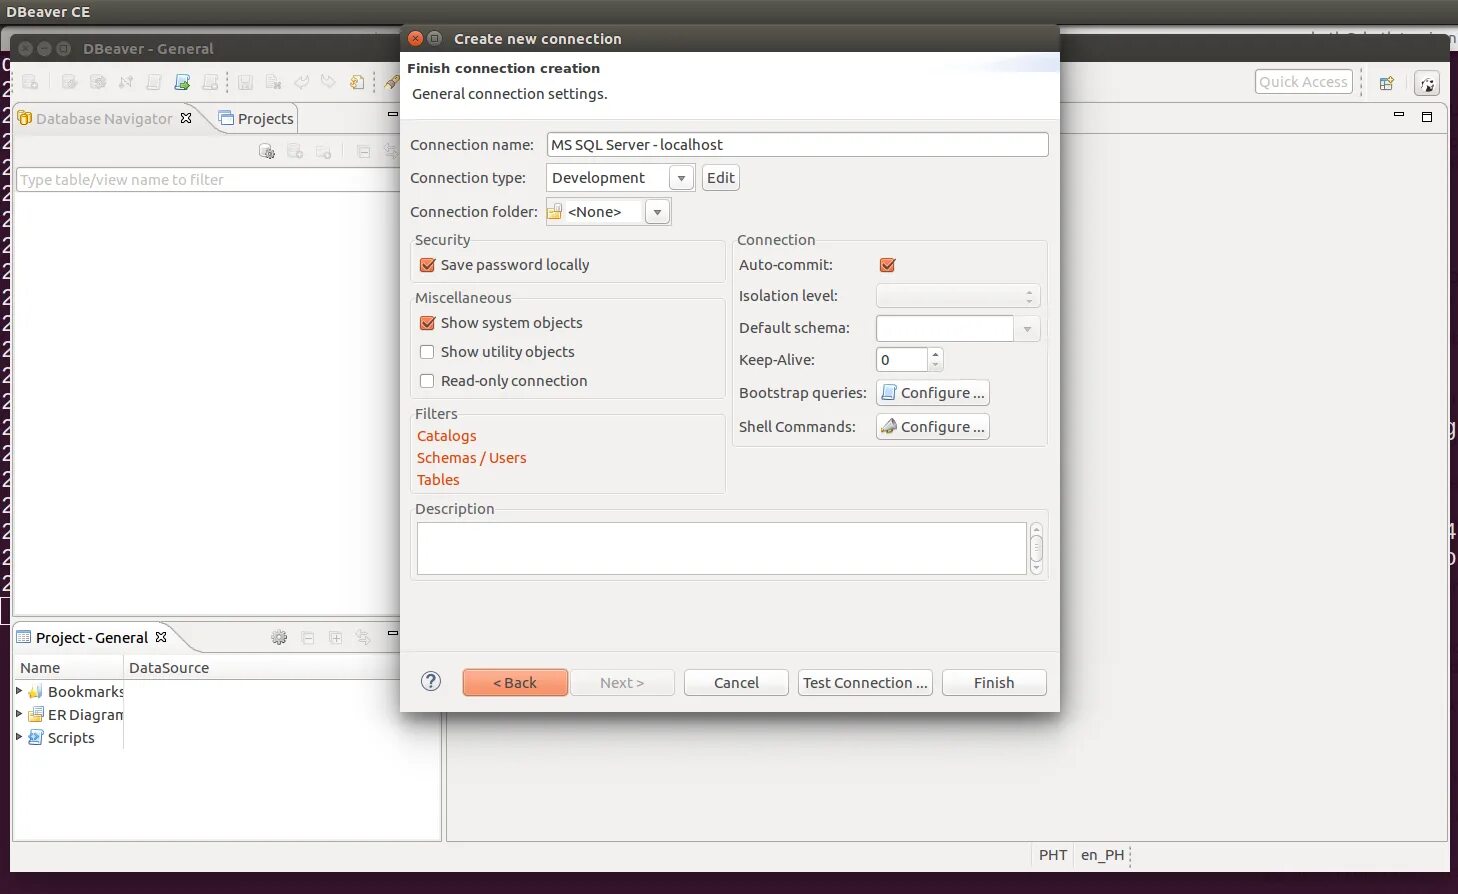Click the yellow transaction log toolbar icon
This screenshot has height=894, width=1458.
(x=357, y=82)
